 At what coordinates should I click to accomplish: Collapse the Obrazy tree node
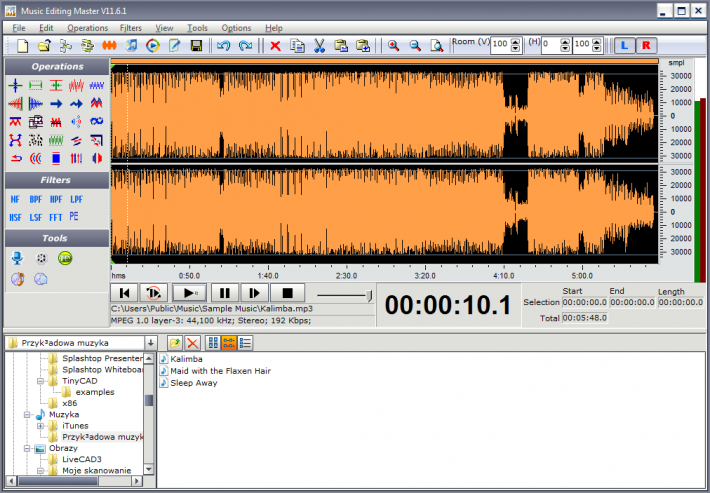pyautogui.click(x=27, y=448)
